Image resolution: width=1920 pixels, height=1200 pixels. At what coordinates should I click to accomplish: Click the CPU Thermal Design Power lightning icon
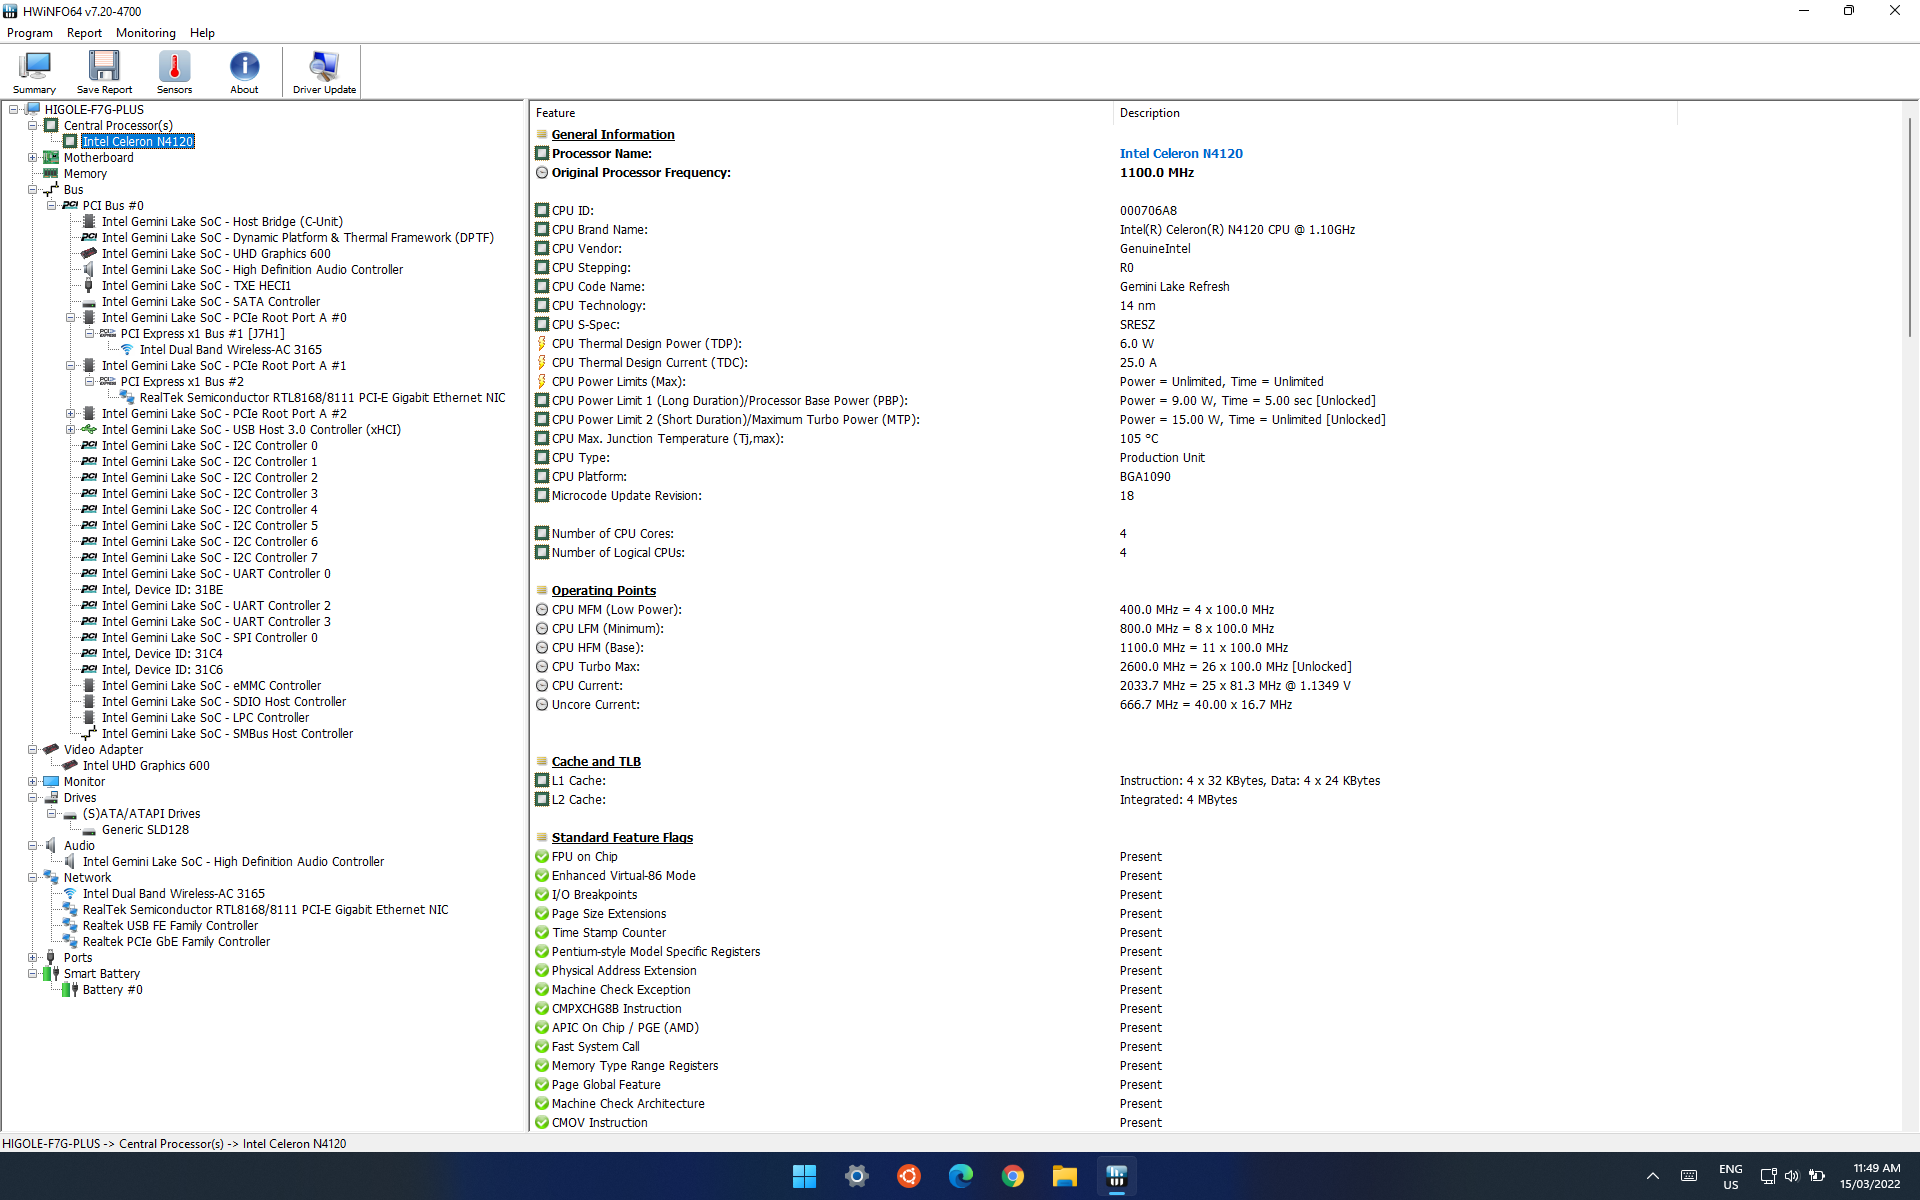tap(542, 343)
